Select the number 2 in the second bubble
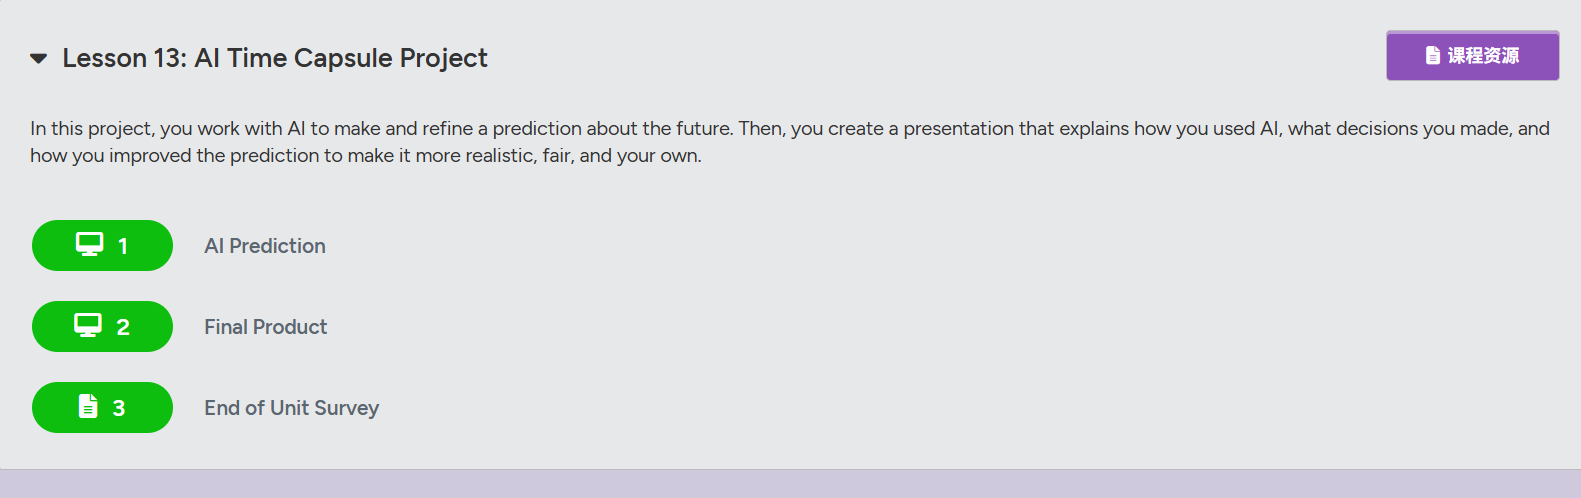 pyautogui.click(x=123, y=327)
